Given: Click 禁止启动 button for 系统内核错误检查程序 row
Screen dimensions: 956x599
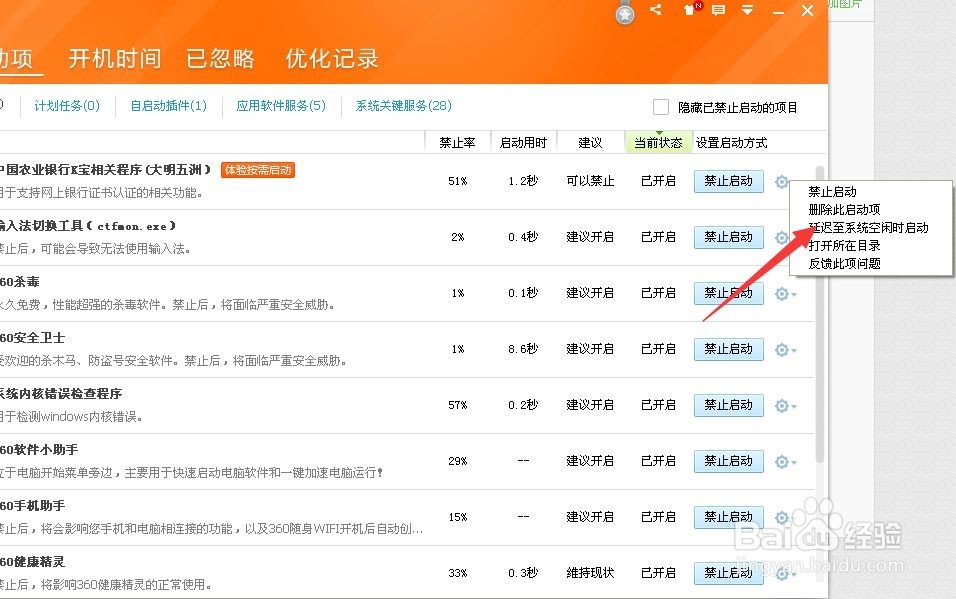Looking at the screenshot, I should [x=729, y=406].
